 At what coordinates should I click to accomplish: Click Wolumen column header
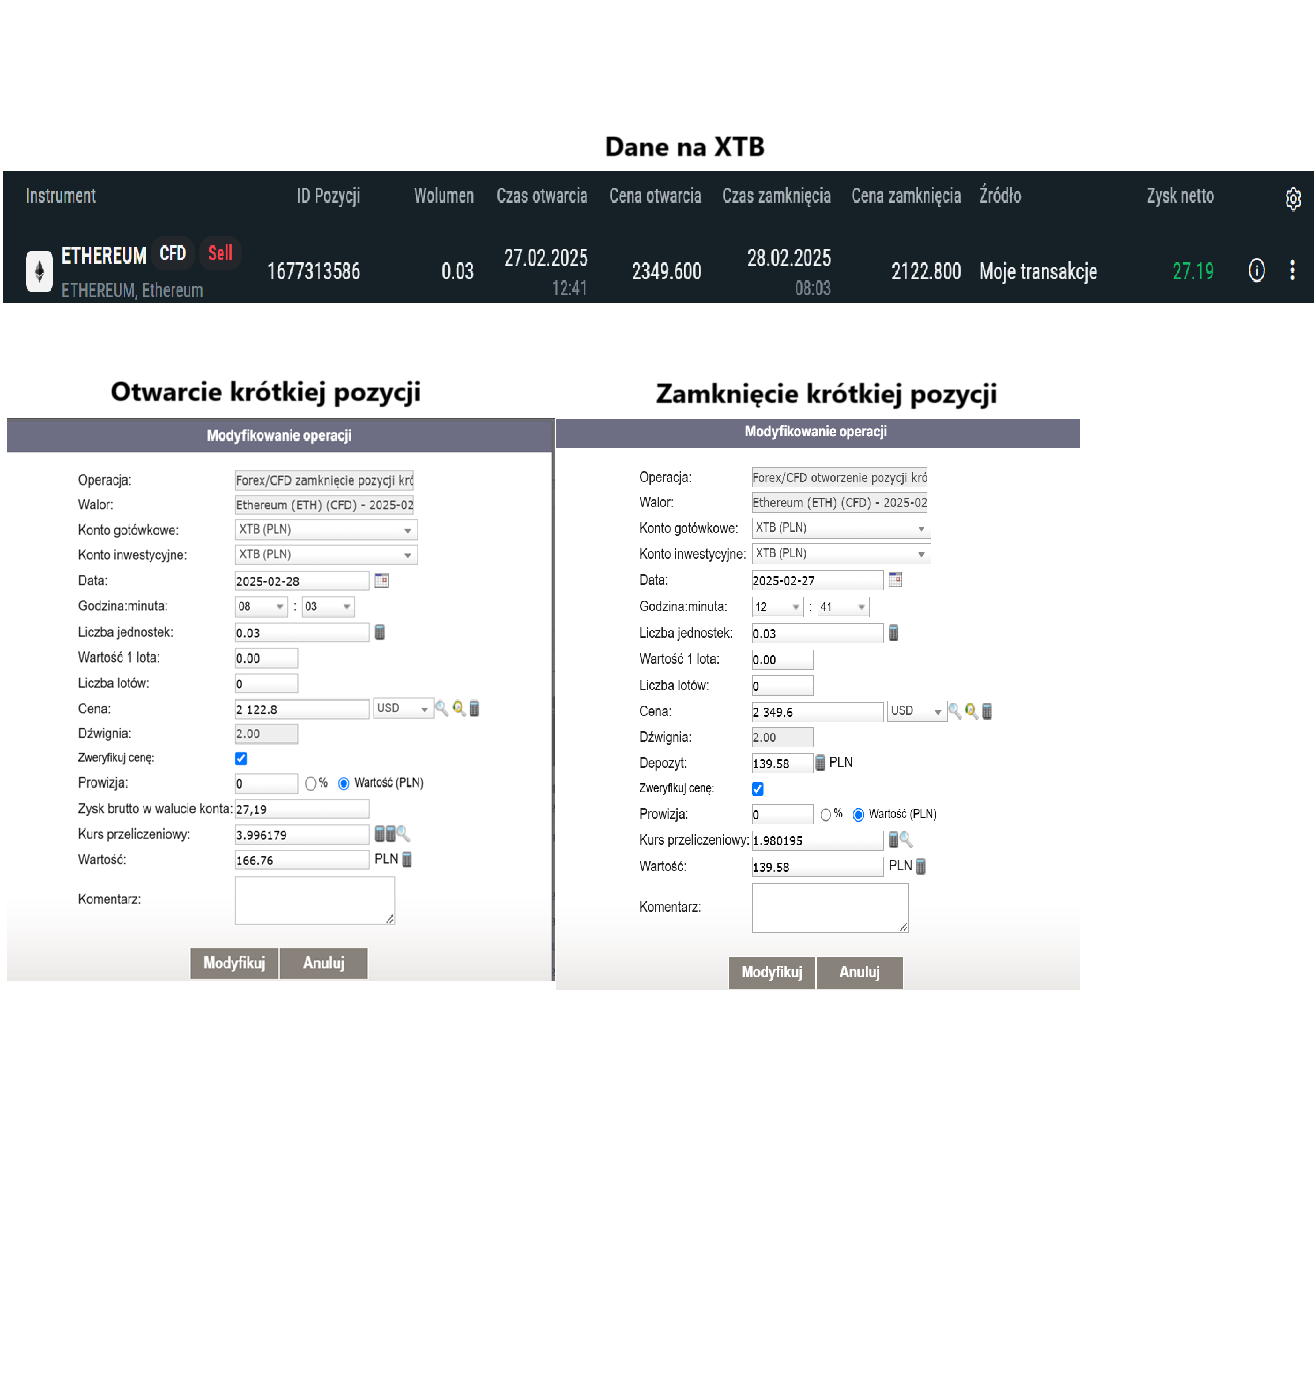coord(444,196)
